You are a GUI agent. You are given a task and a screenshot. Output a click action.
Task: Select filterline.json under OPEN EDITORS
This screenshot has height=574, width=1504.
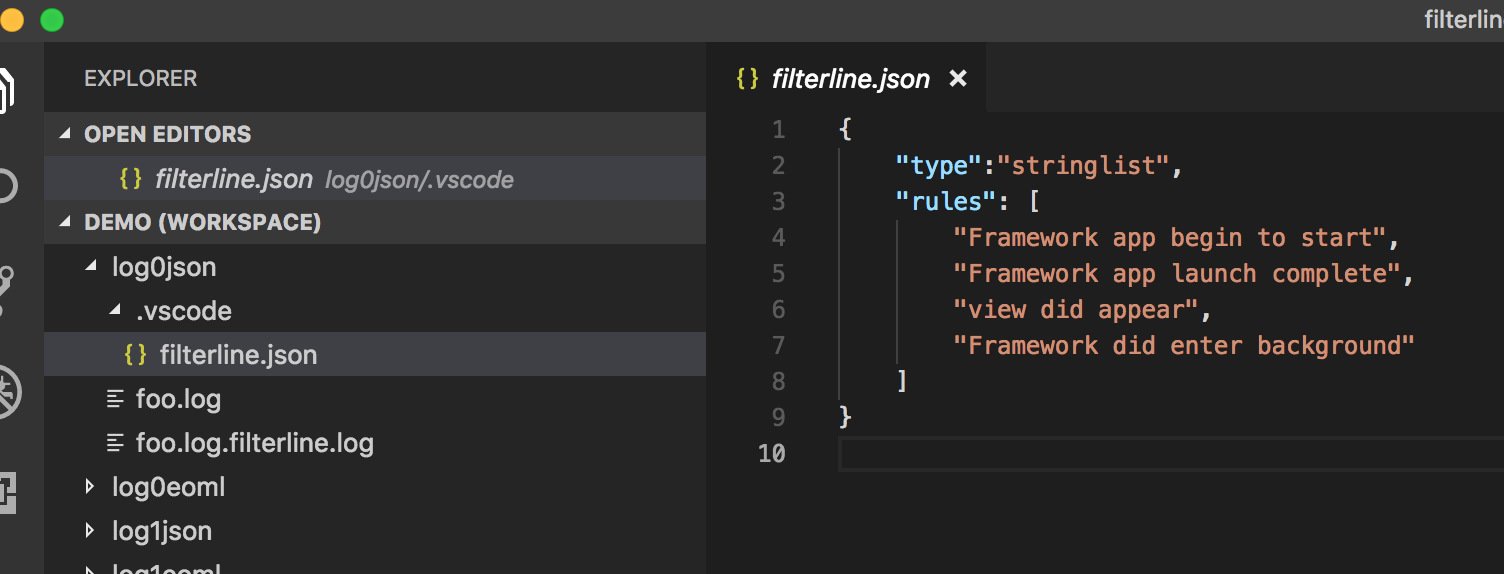pyautogui.click(x=375, y=179)
